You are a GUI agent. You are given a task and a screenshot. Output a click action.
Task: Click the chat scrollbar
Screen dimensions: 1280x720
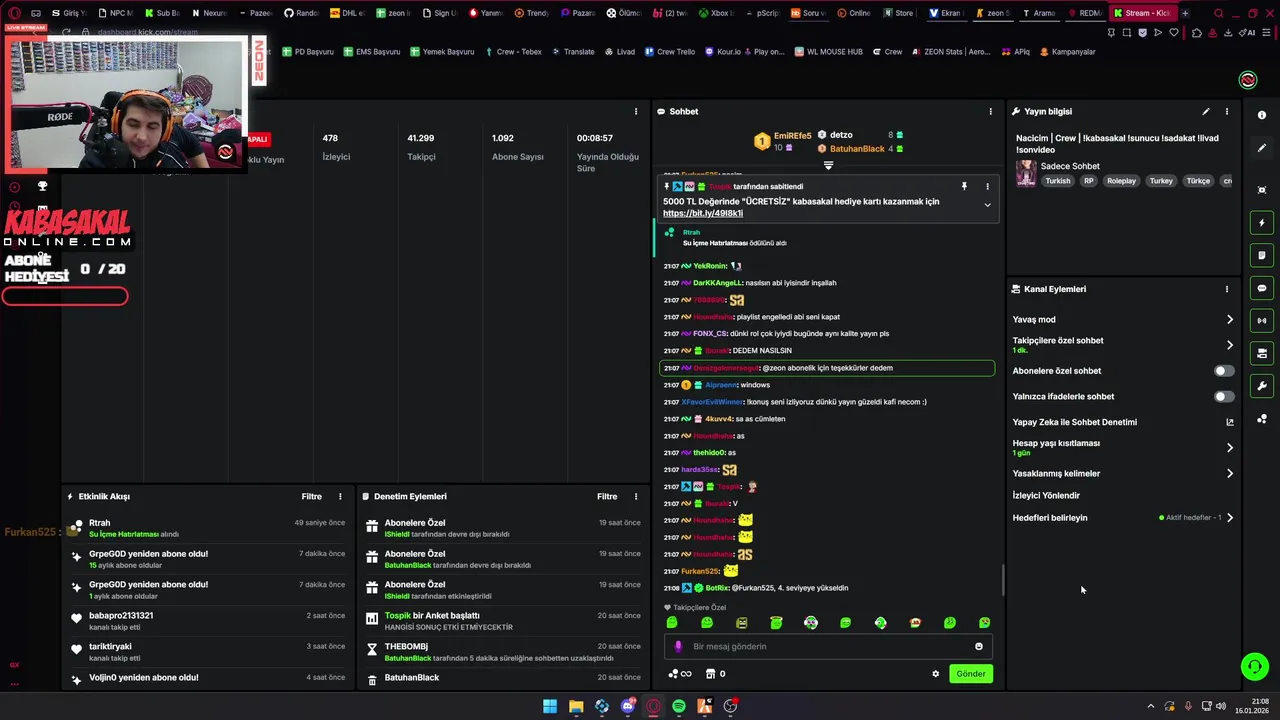(x=1003, y=580)
